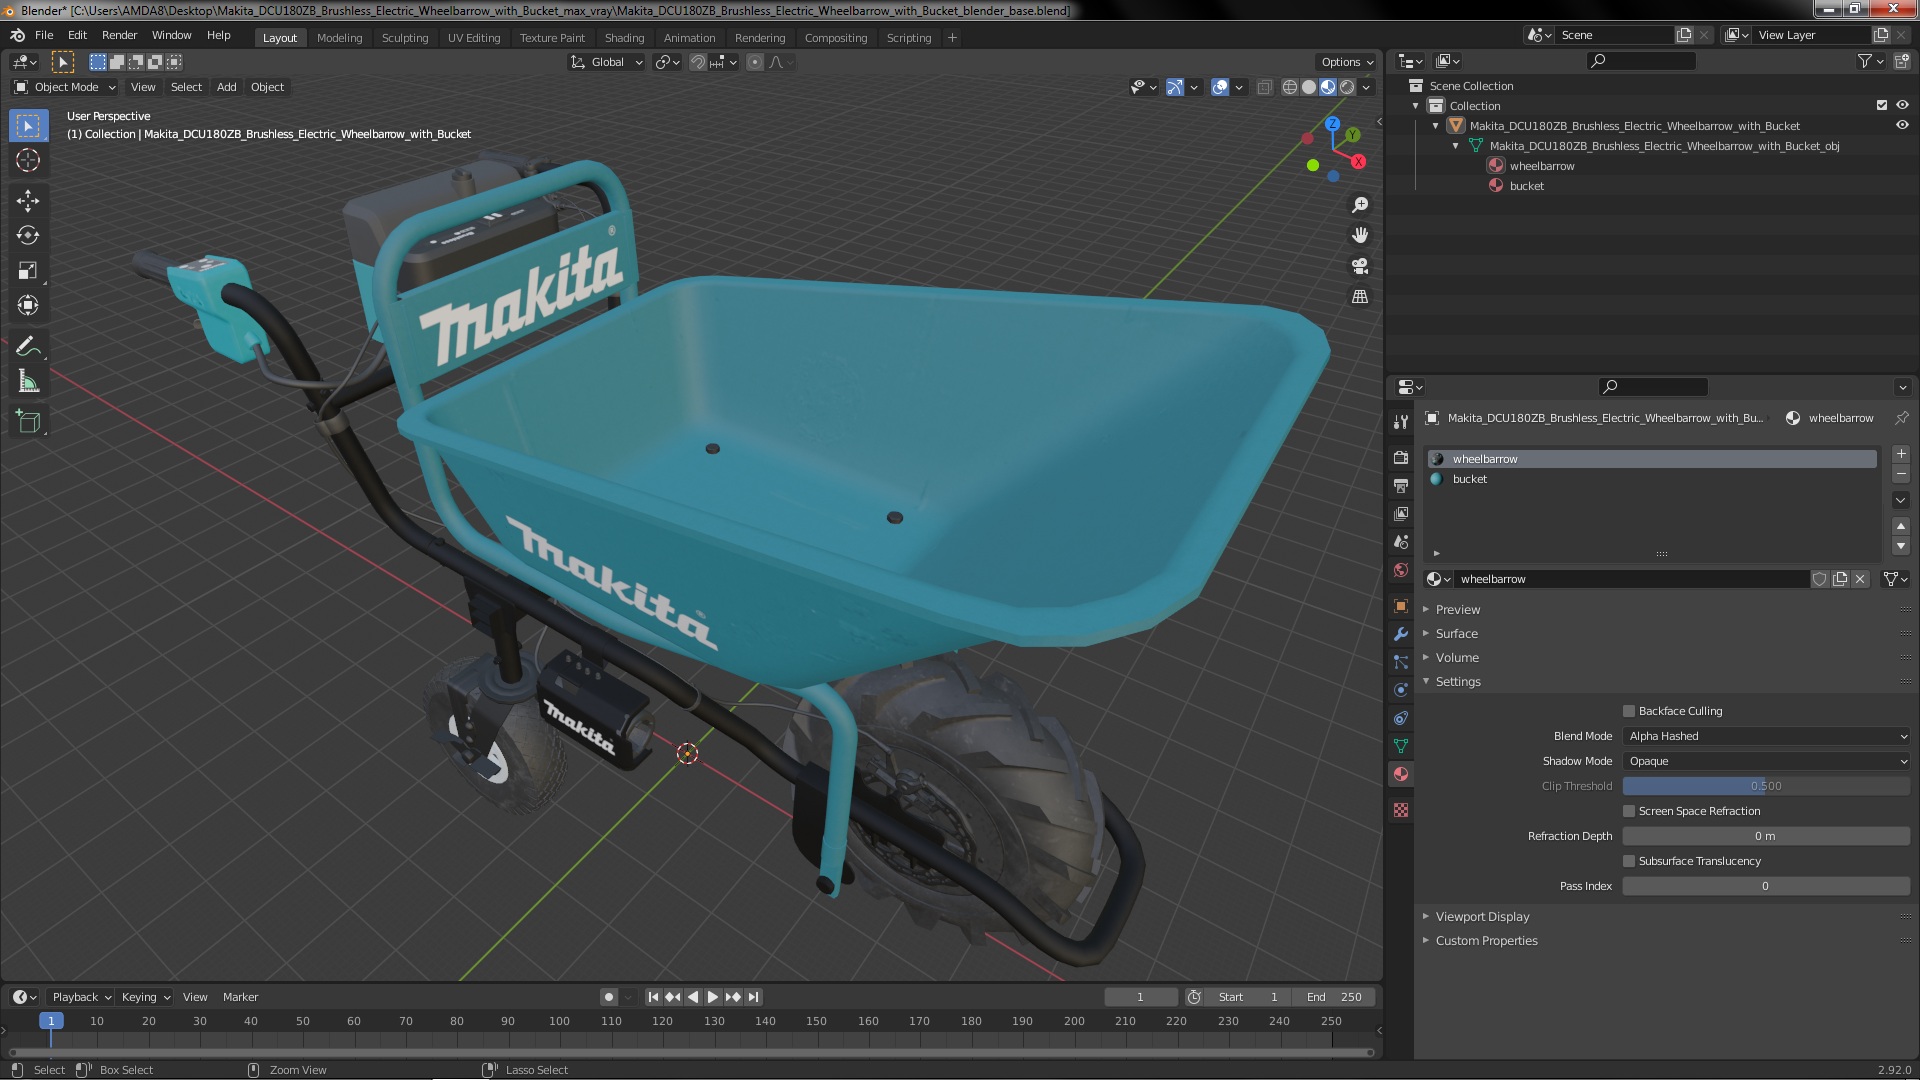Open the timeline Marker menu
Viewport: 1920px width, 1080px height.
(x=240, y=997)
